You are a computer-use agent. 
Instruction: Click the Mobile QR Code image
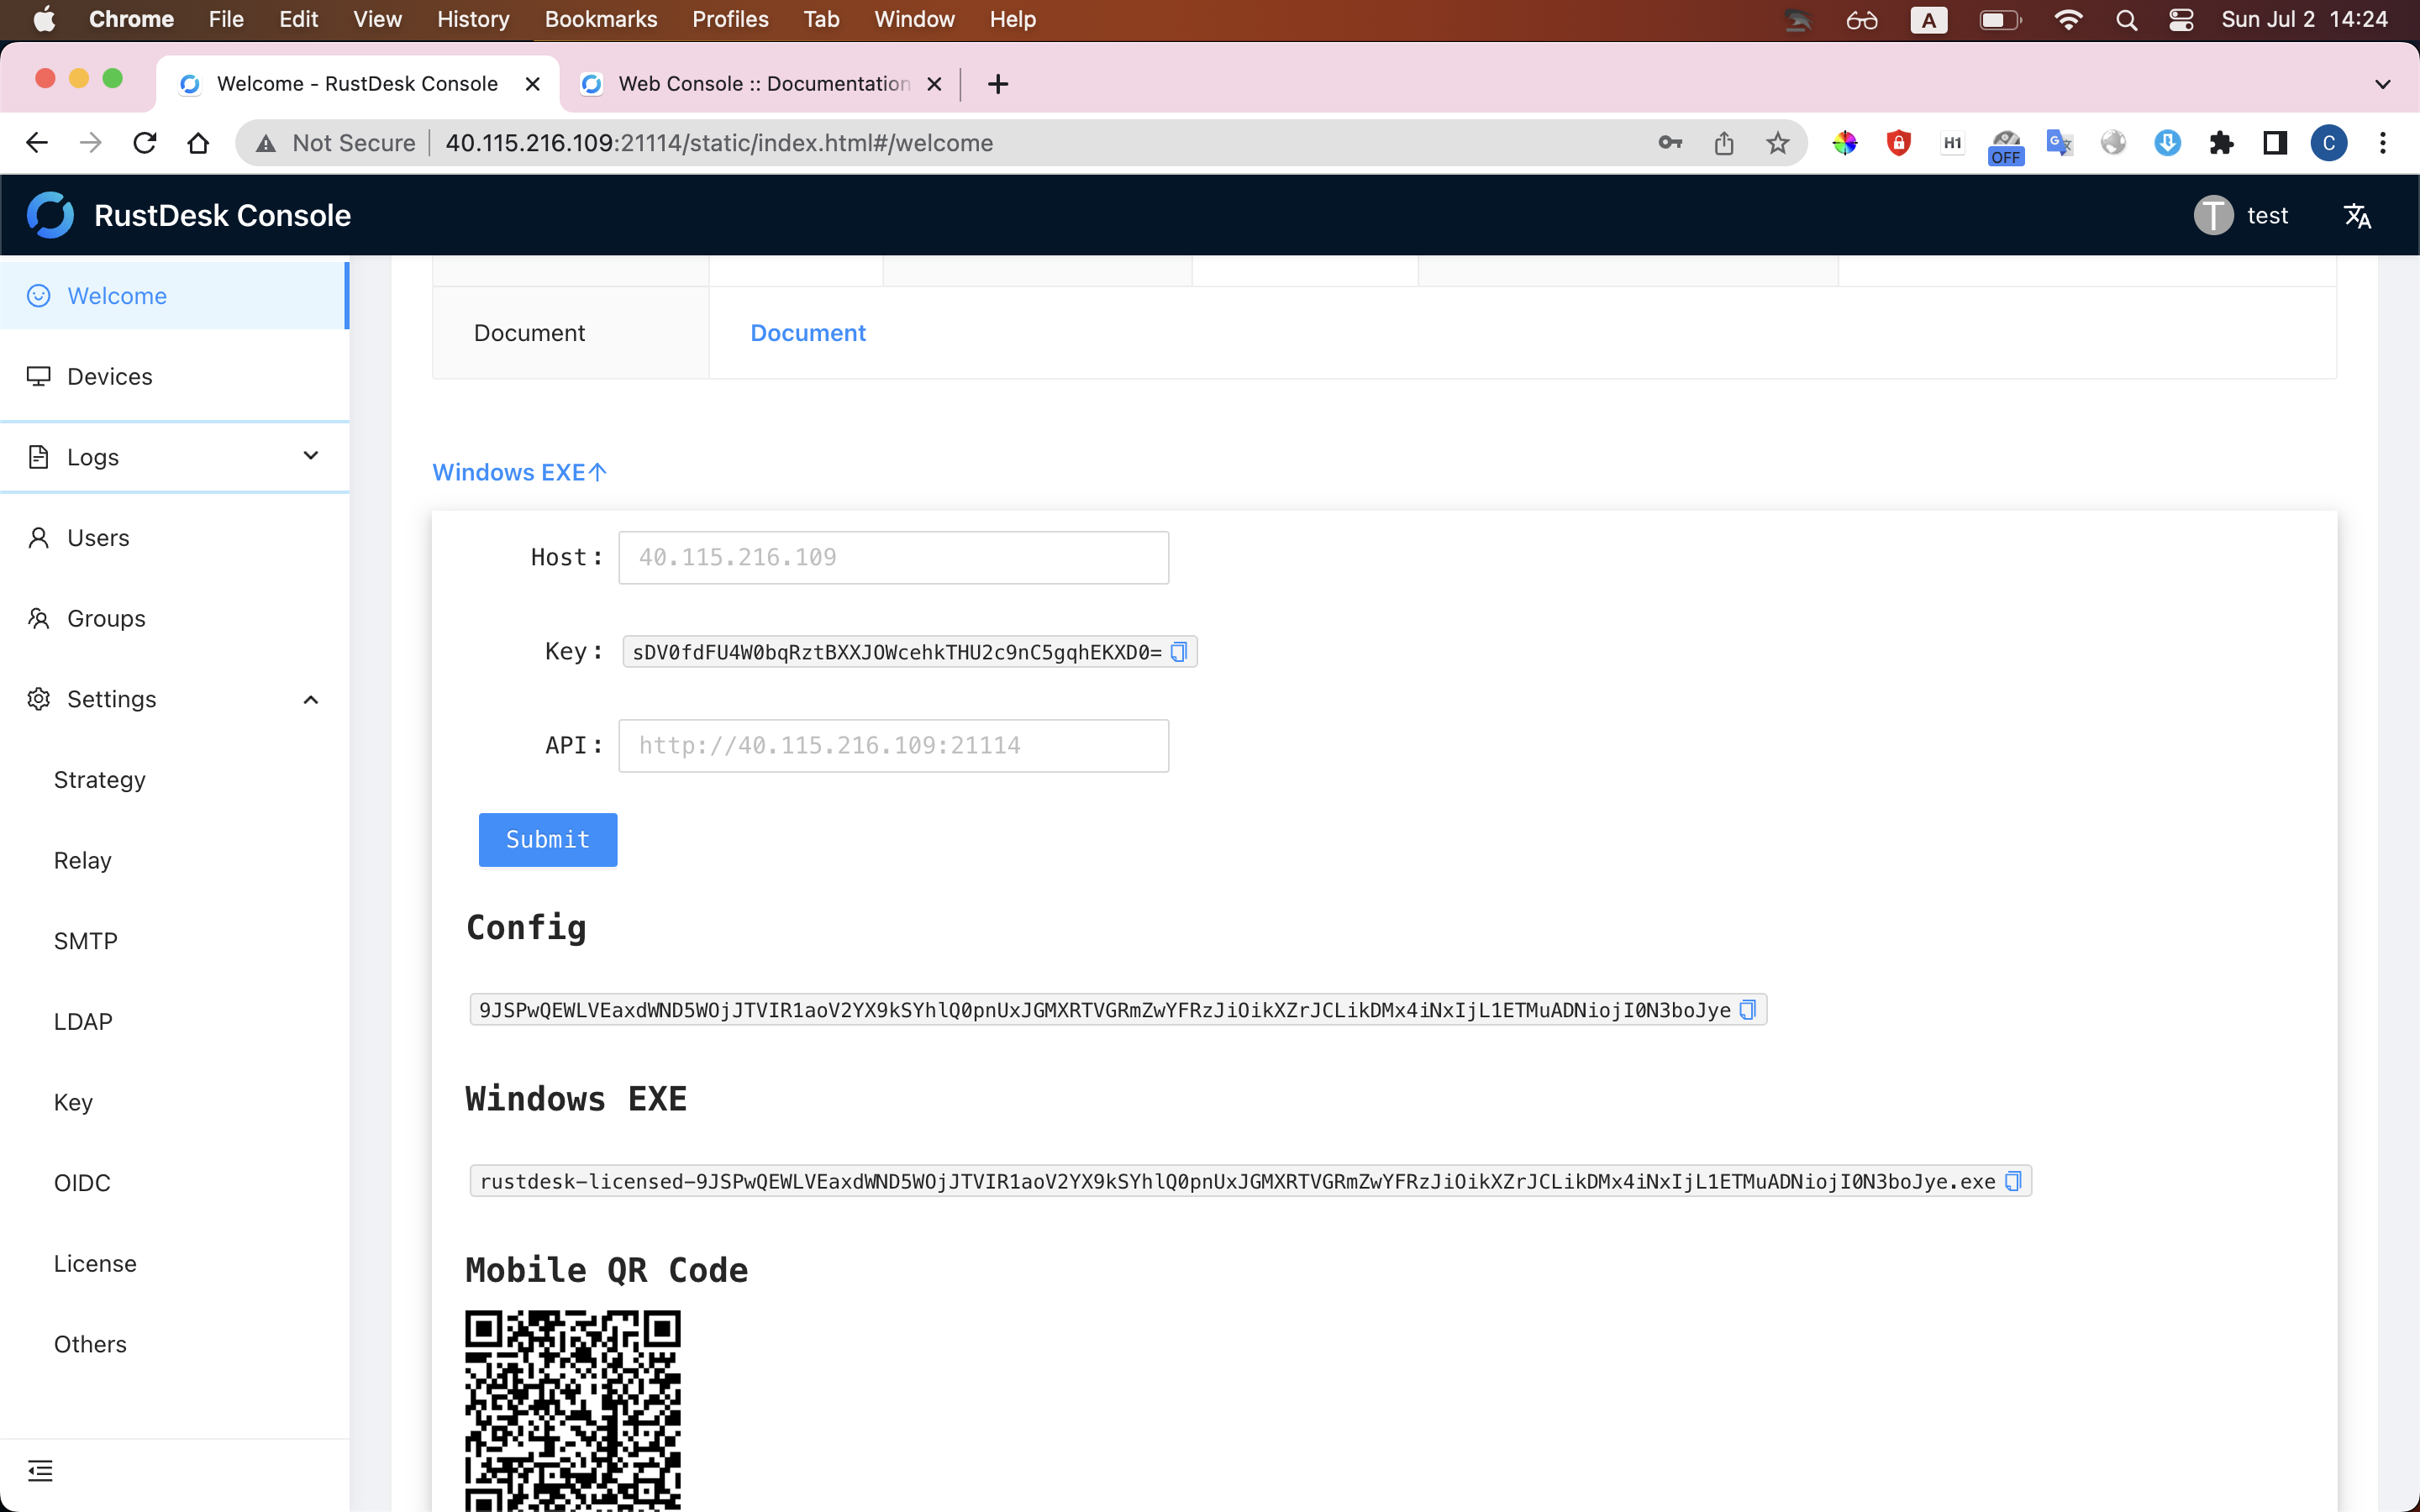(x=573, y=1410)
